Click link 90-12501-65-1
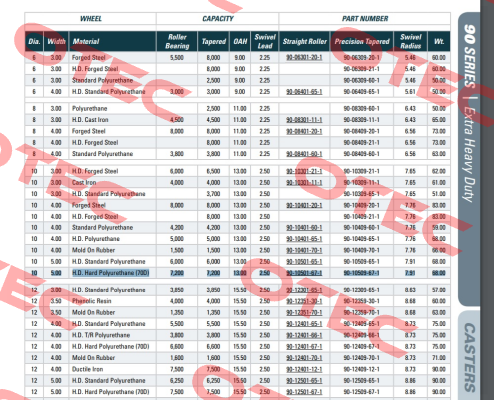 (x=304, y=381)
